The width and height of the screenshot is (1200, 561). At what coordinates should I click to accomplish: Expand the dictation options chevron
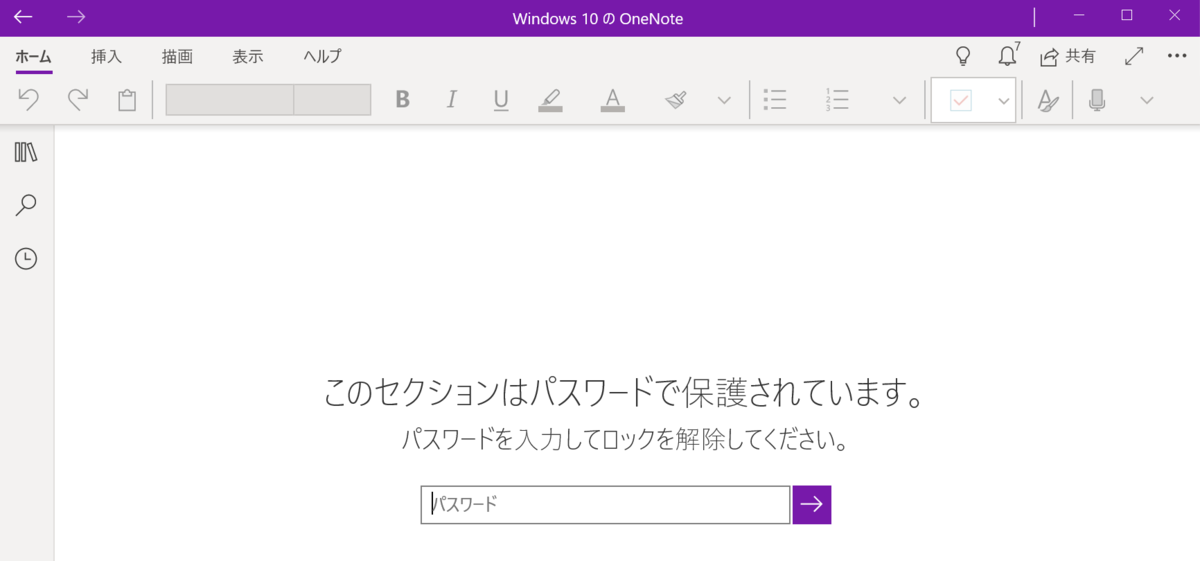pyautogui.click(x=1147, y=100)
